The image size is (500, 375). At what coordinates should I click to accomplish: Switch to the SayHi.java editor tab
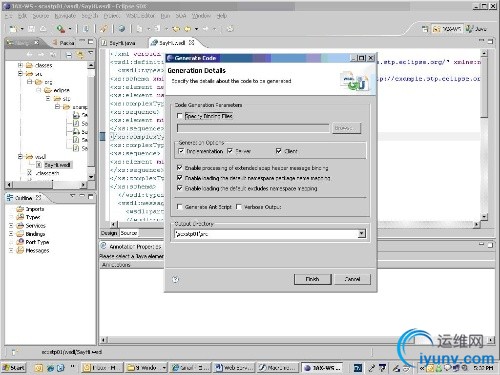coord(122,43)
